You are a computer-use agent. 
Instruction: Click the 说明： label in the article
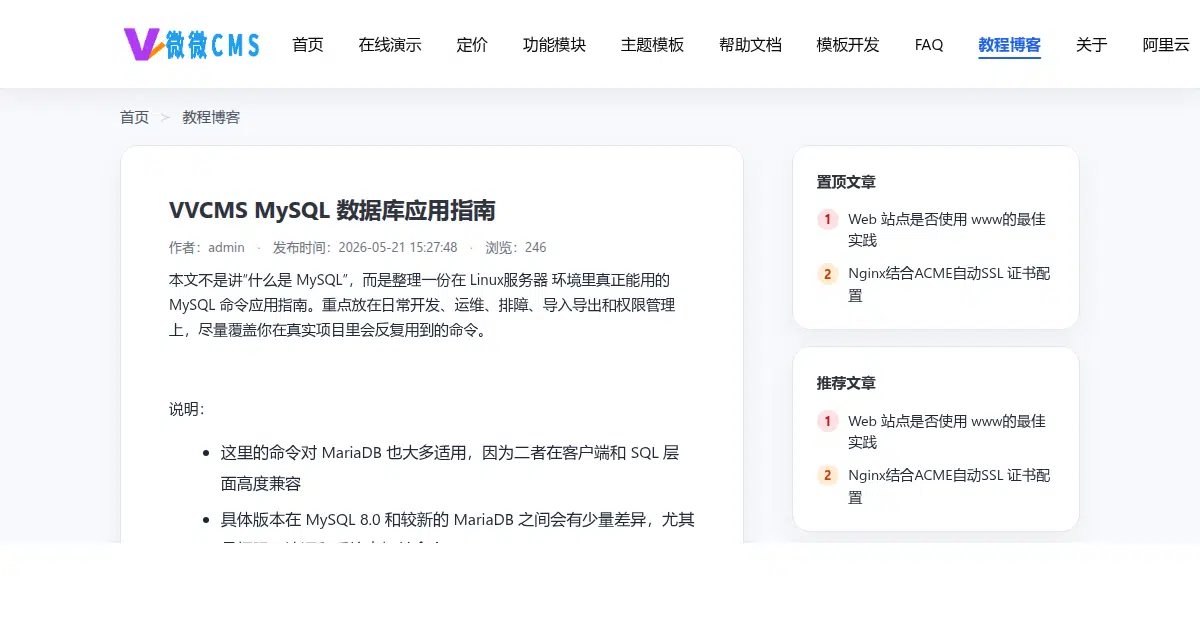coord(187,409)
